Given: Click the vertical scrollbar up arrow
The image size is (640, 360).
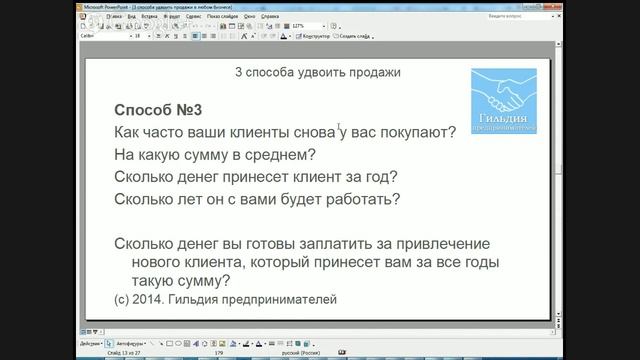Looking at the screenshot, I should [x=558, y=44].
